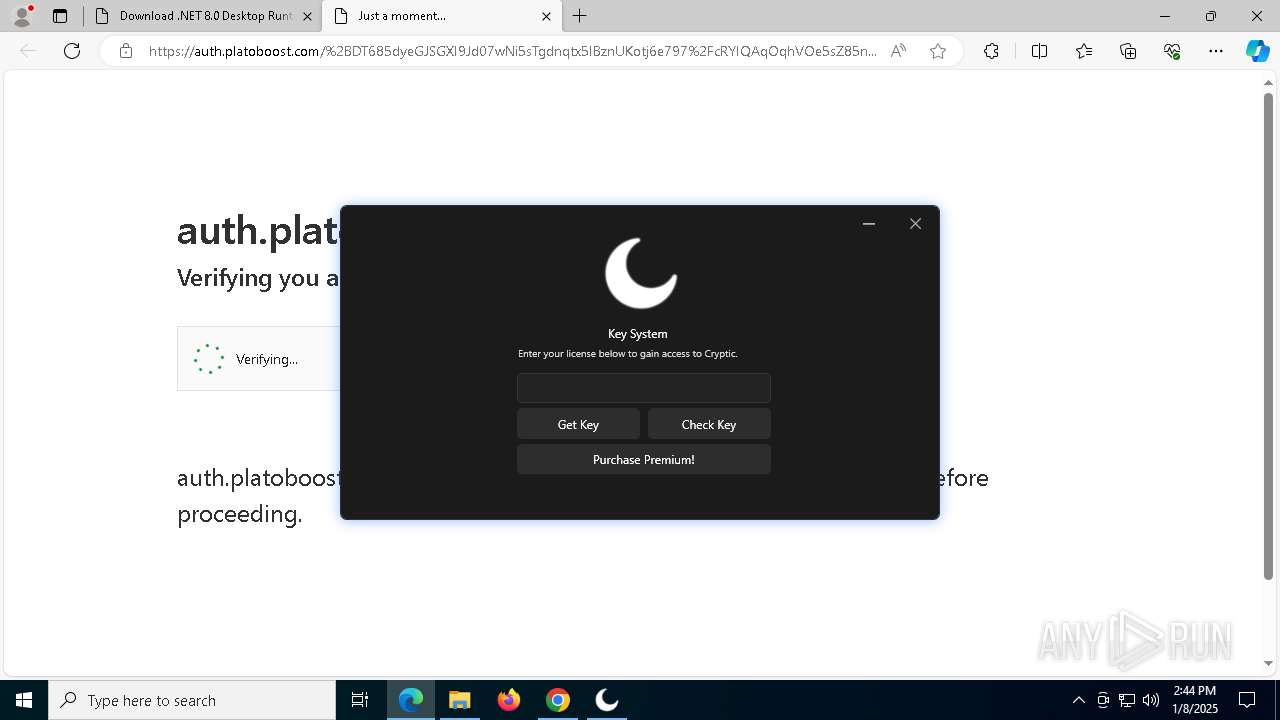This screenshot has width=1280, height=720.
Task: Open Windows notification center
Action: [1247, 700]
